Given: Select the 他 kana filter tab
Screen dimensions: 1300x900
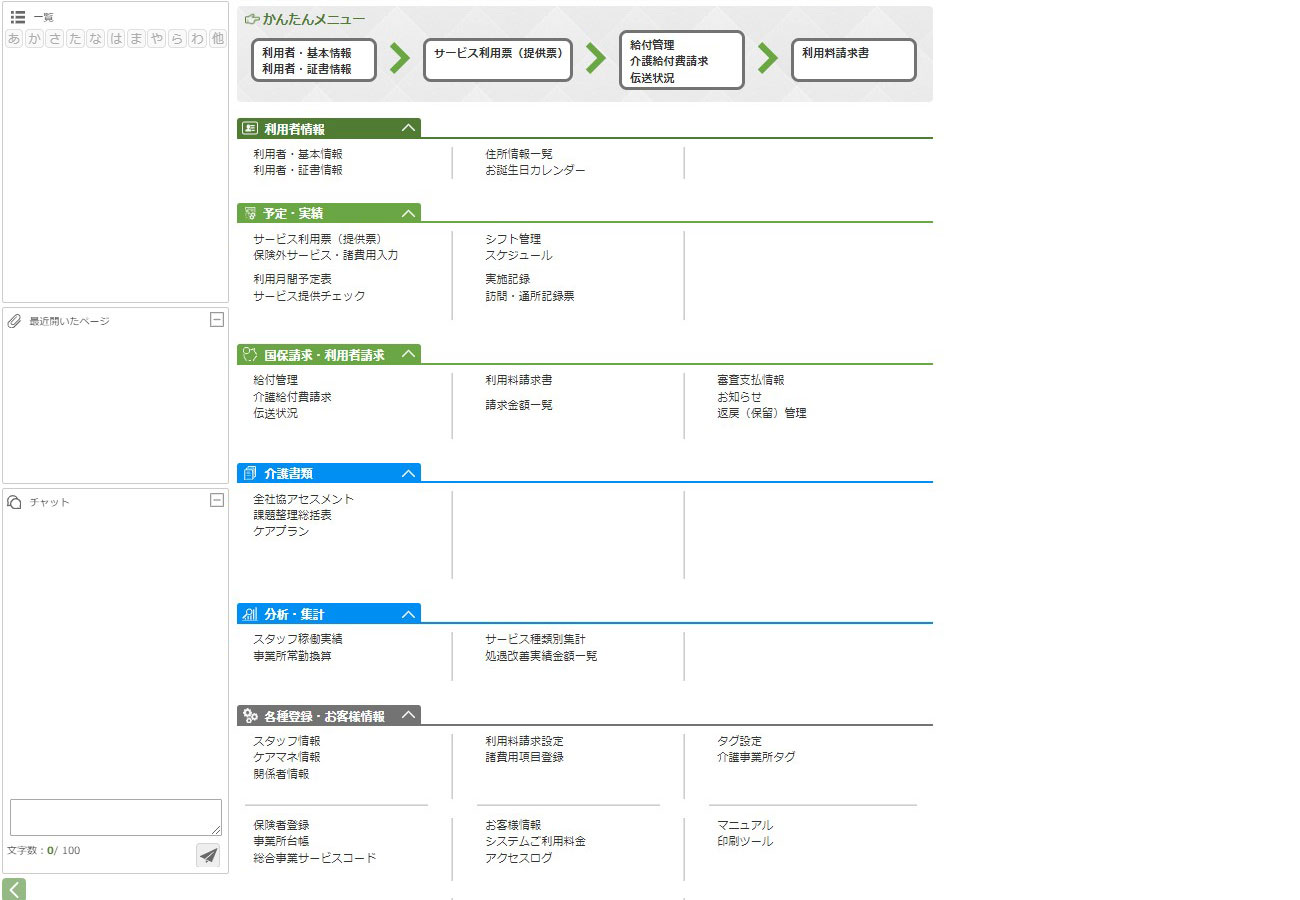Looking at the screenshot, I should coord(218,39).
